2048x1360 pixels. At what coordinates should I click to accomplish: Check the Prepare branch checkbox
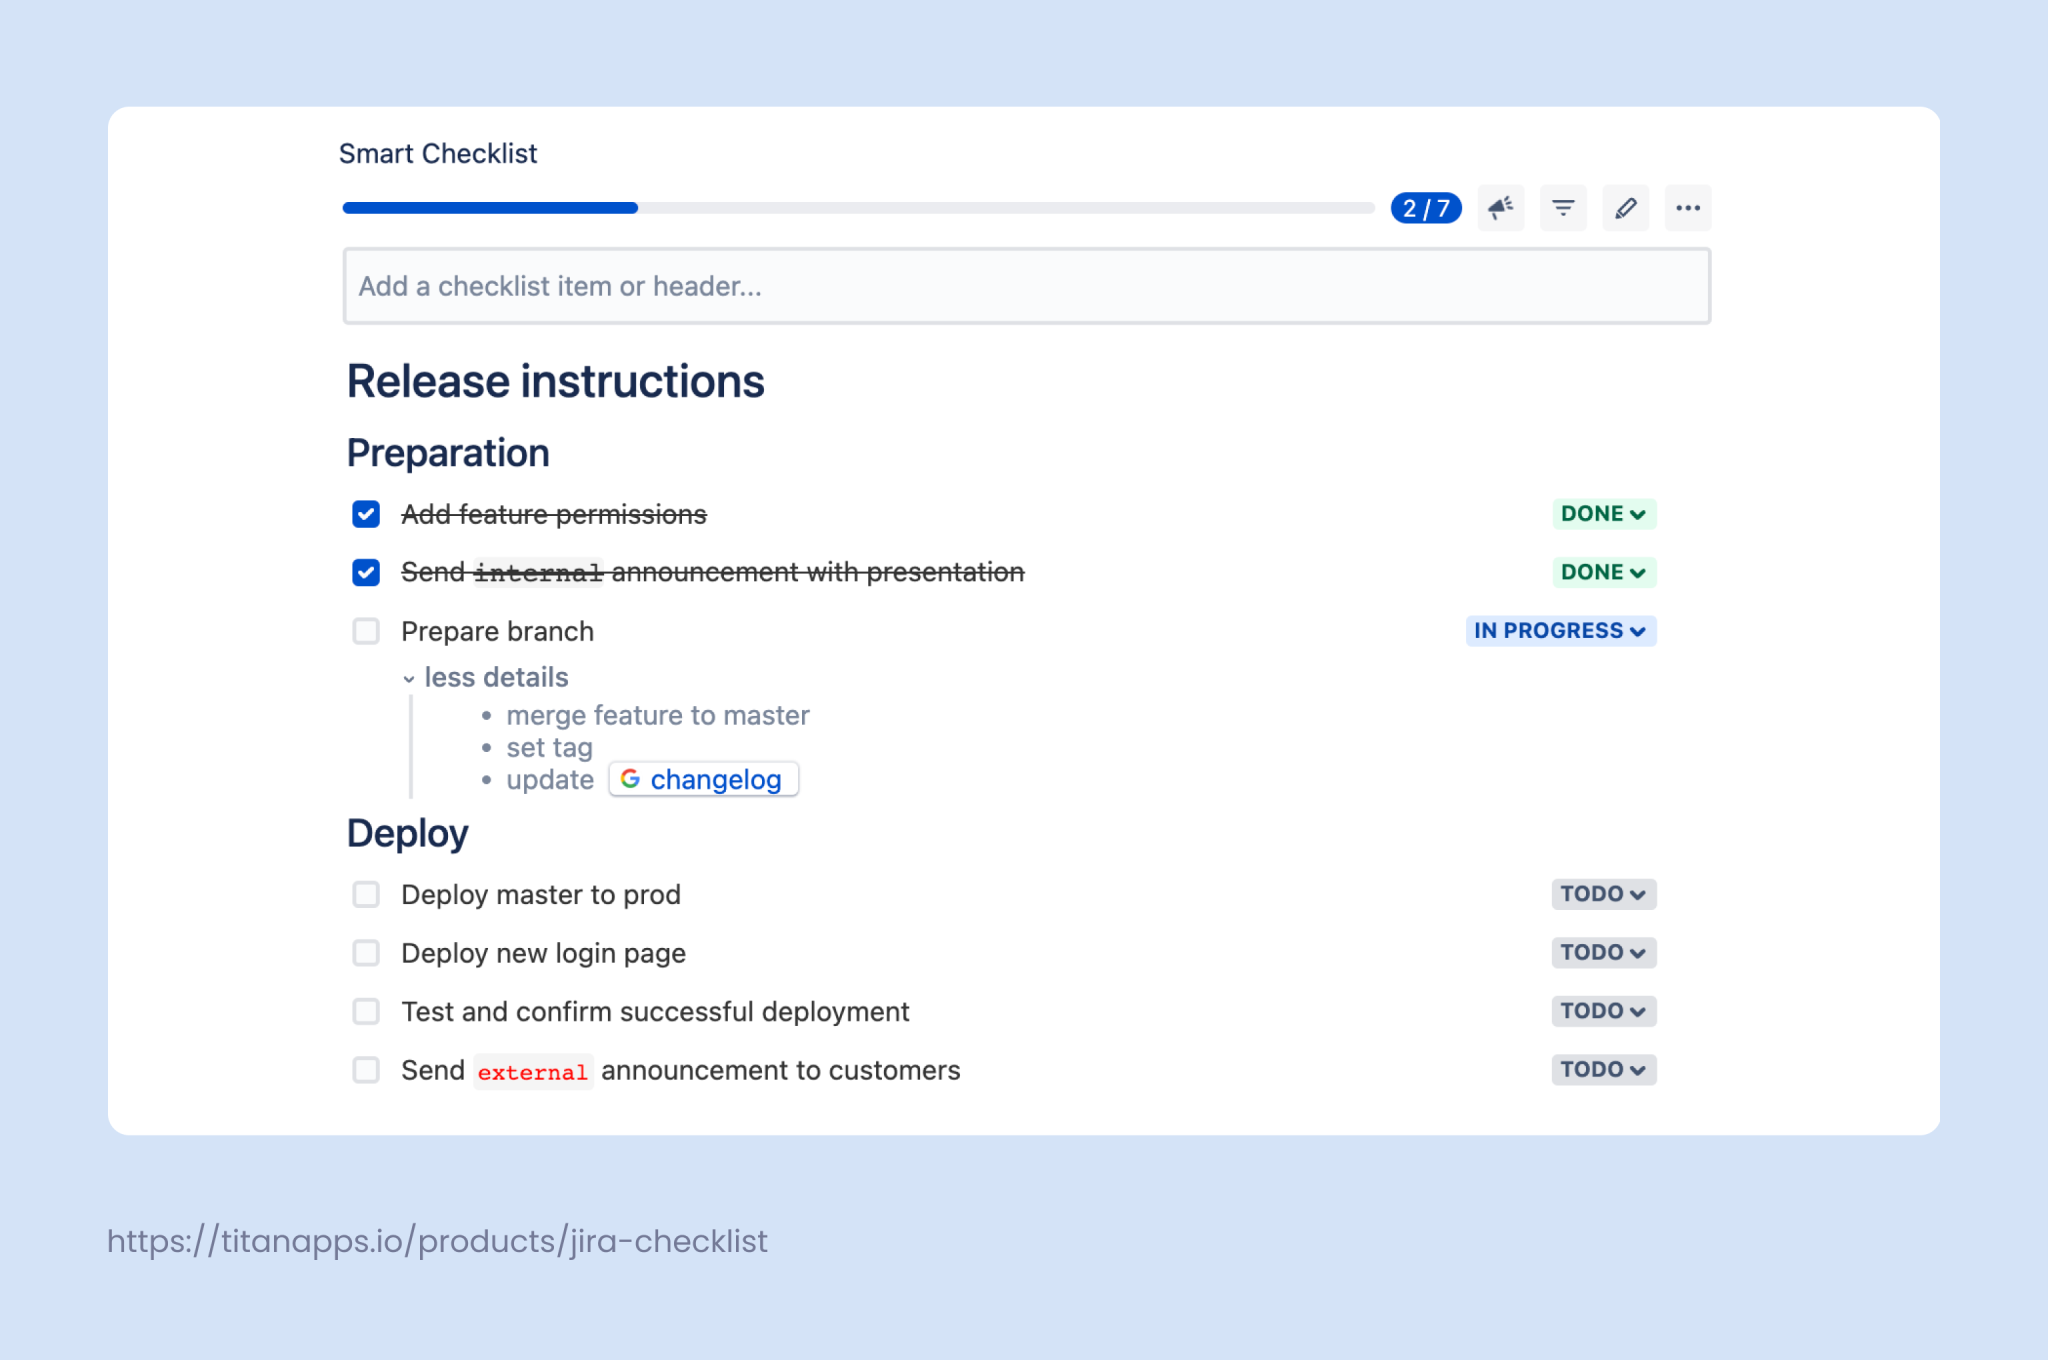(x=365, y=631)
